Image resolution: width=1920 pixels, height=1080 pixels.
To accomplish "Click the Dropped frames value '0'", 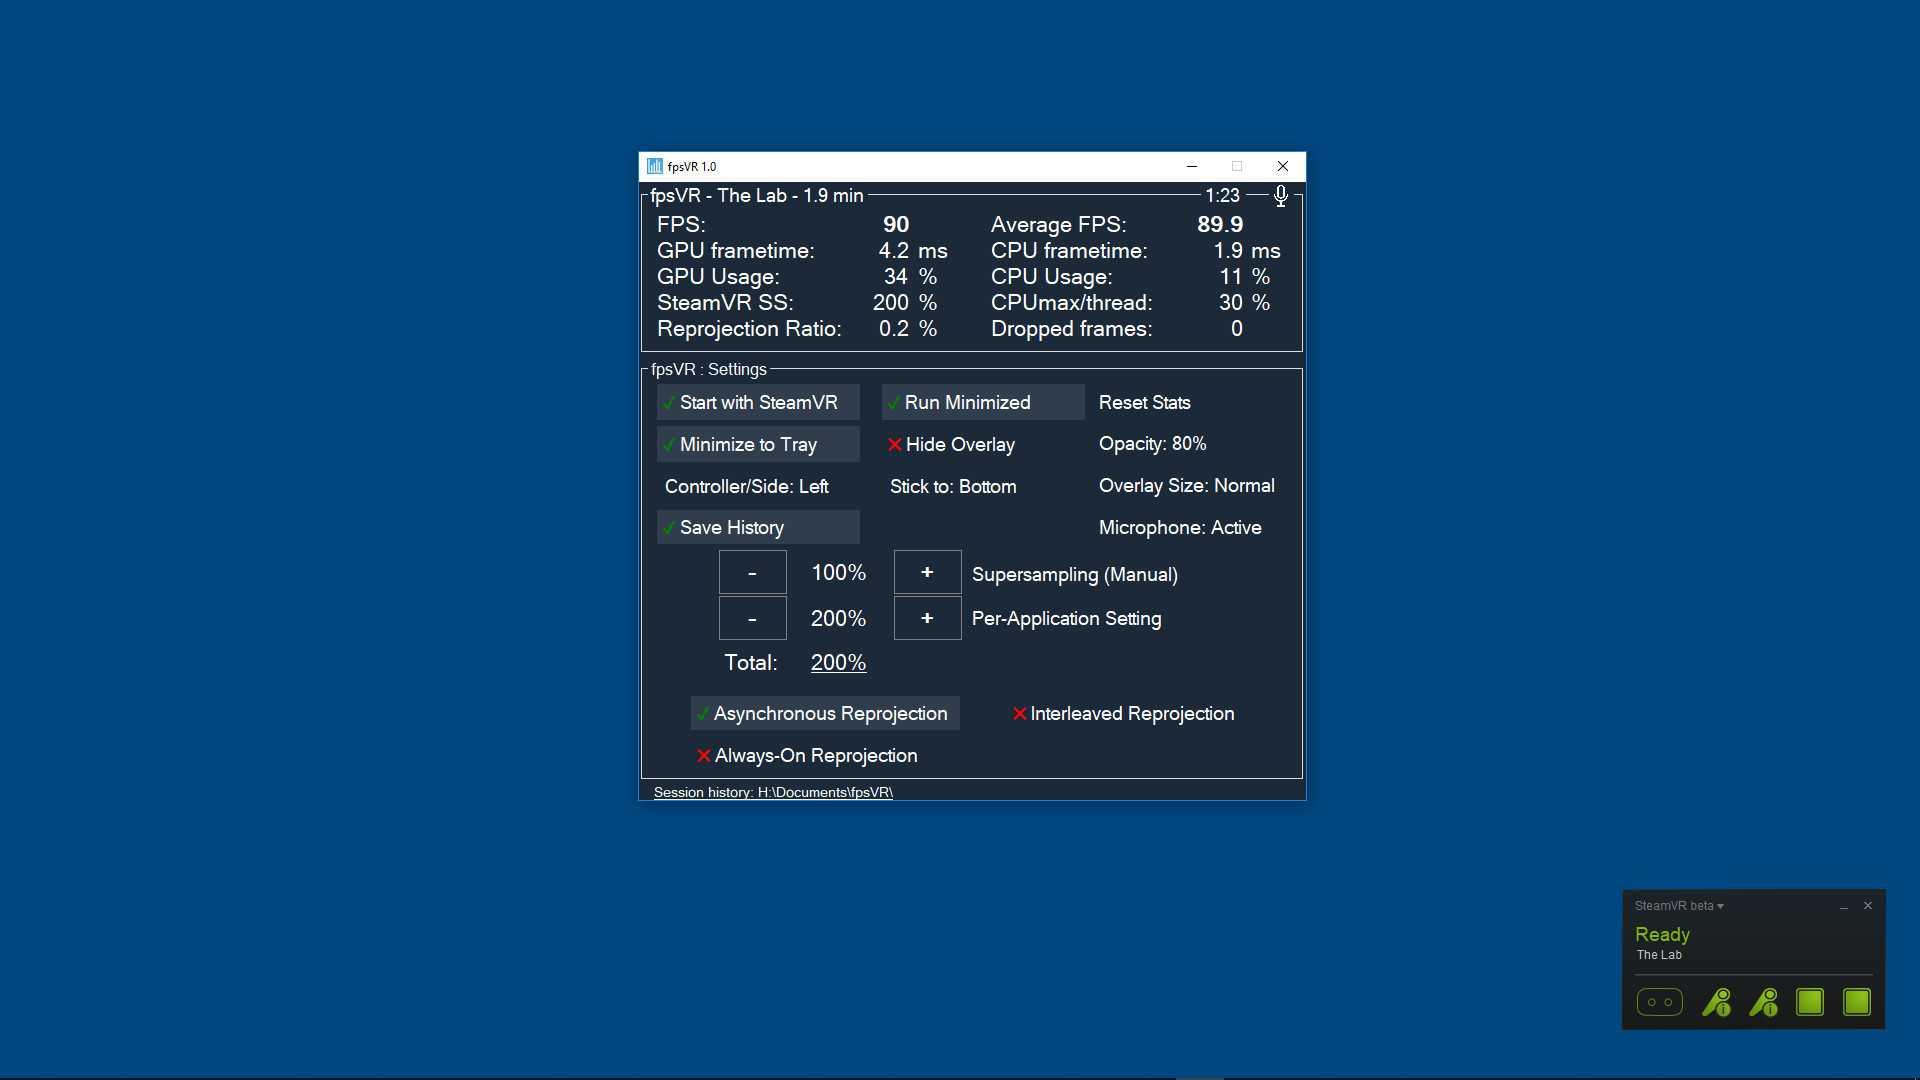I will pos(1237,328).
